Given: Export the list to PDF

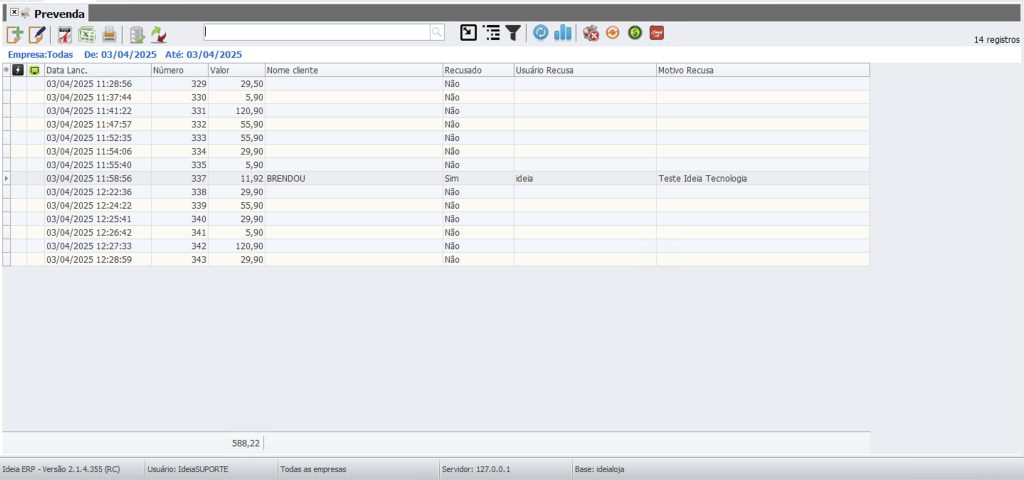Looking at the screenshot, I should (65, 33).
